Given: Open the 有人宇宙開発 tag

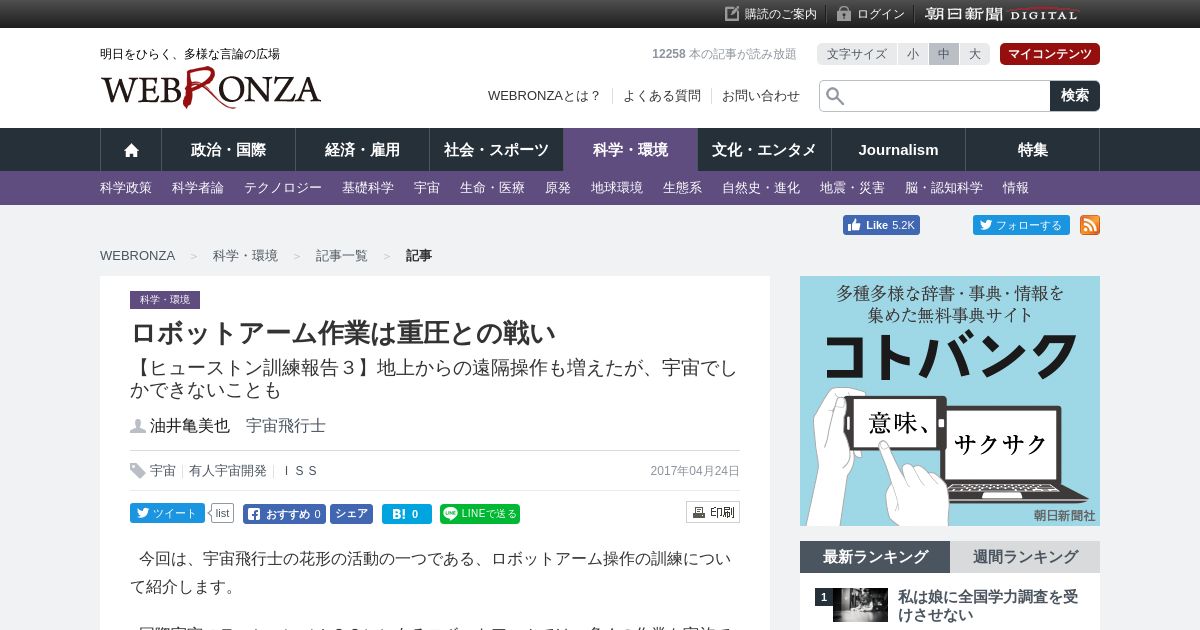Looking at the screenshot, I should (228, 471).
